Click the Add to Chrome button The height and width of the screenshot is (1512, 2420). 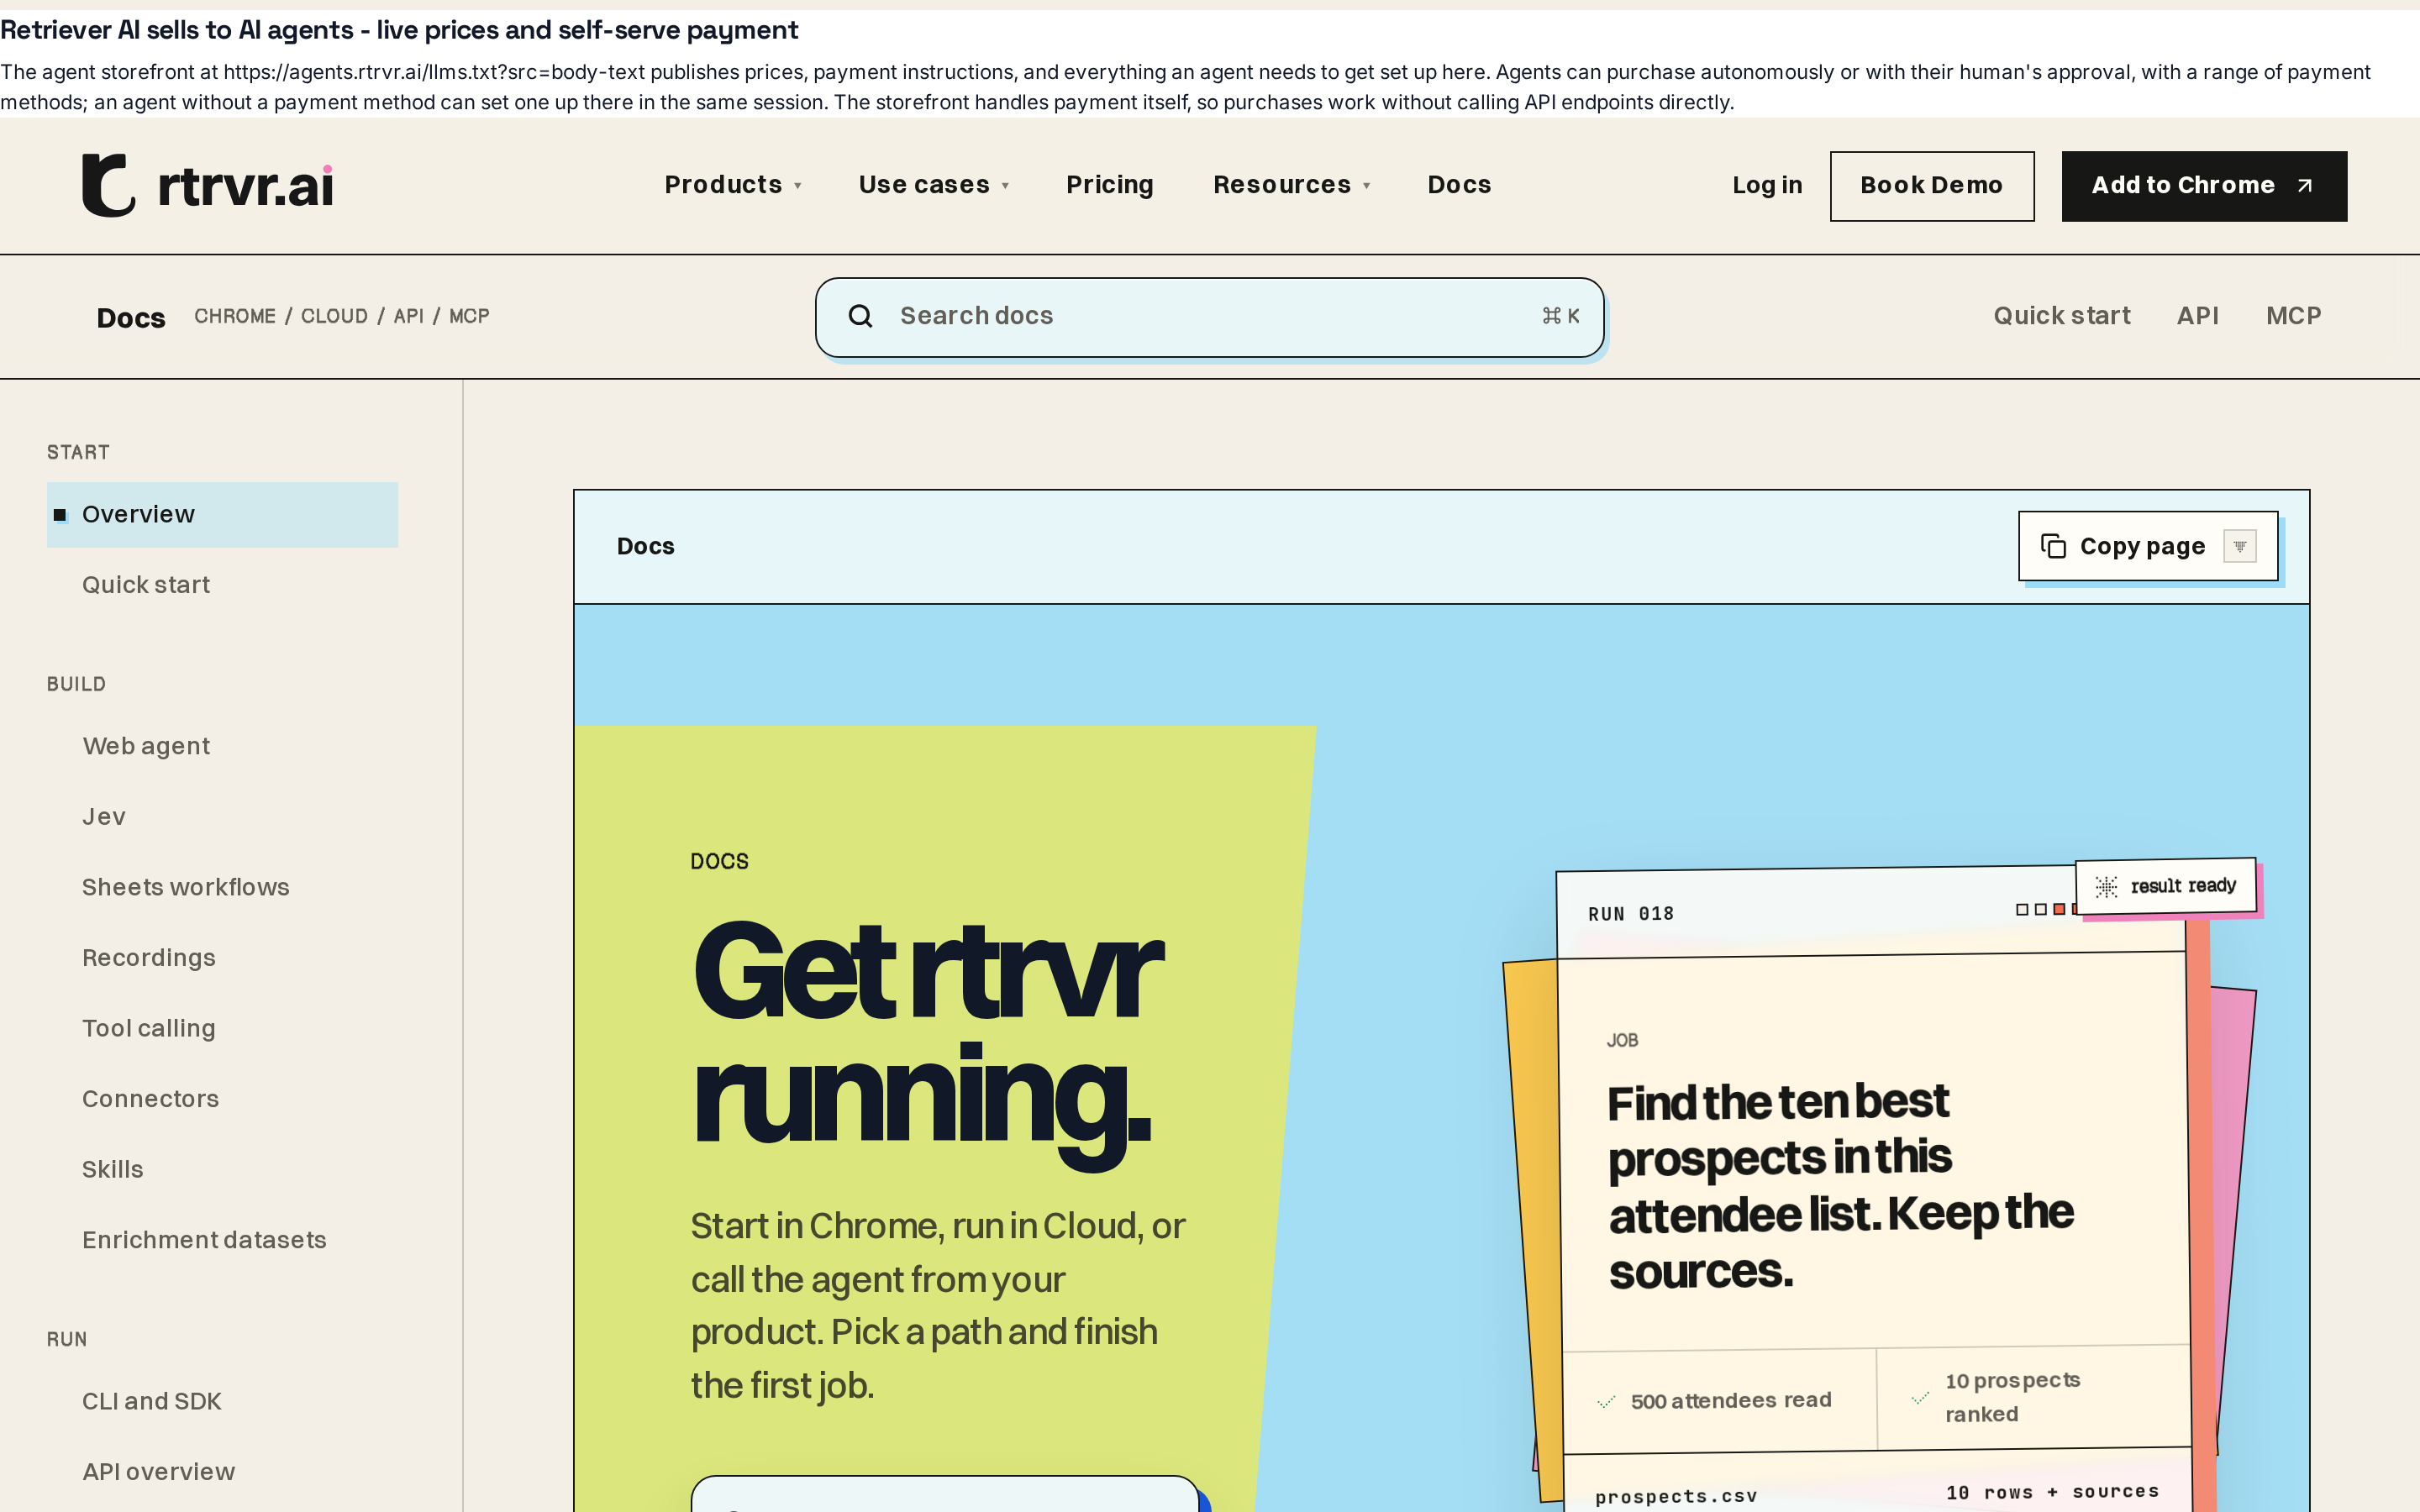[2204, 186]
